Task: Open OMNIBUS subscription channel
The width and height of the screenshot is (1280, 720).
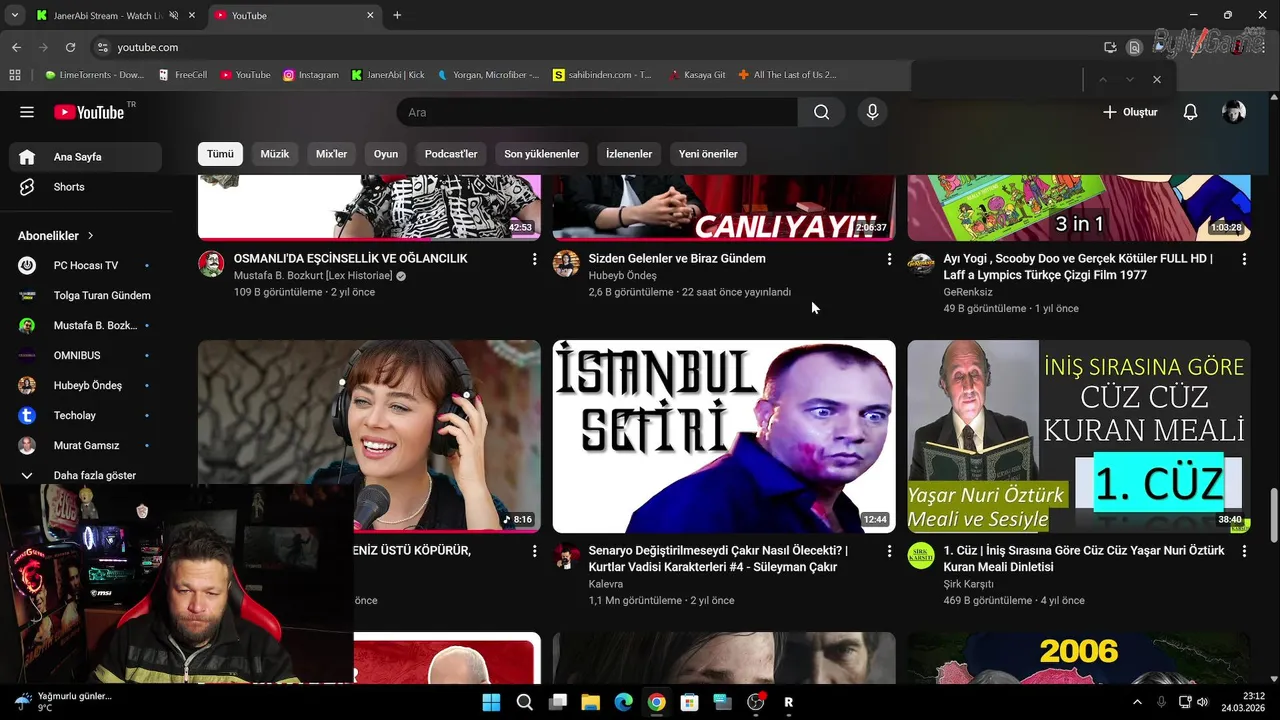Action: [86, 355]
